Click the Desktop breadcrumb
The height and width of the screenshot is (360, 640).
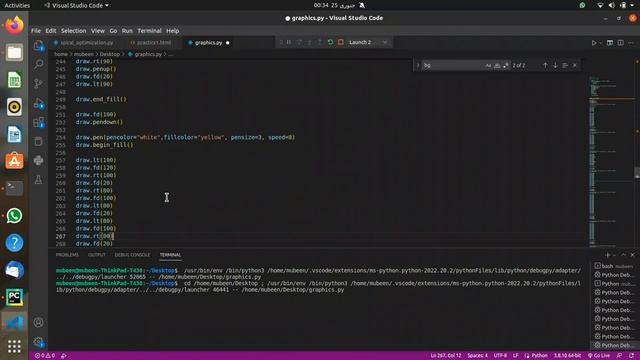(110, 54)
